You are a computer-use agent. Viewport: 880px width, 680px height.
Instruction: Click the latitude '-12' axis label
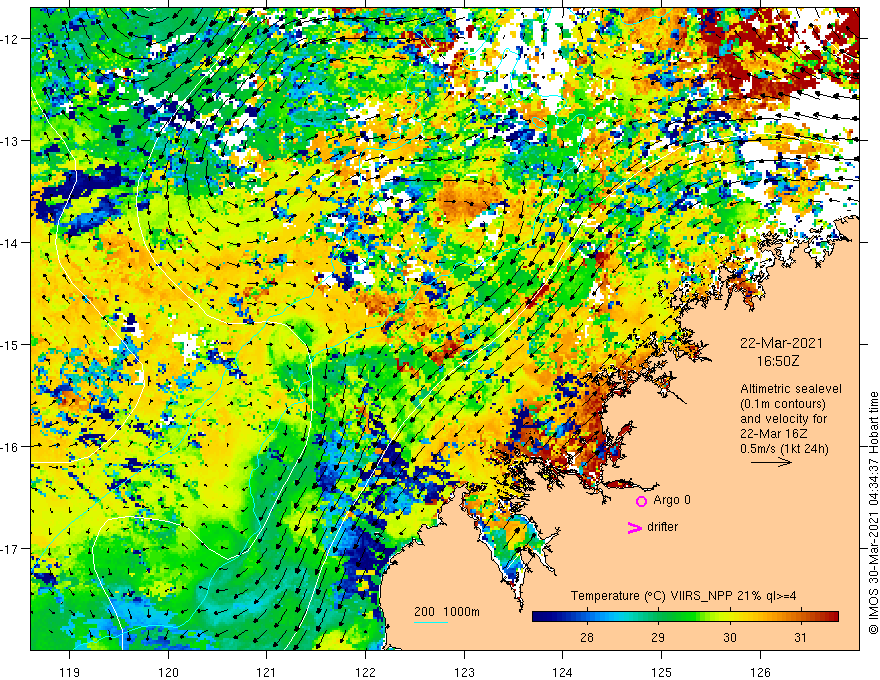[11, 39]
